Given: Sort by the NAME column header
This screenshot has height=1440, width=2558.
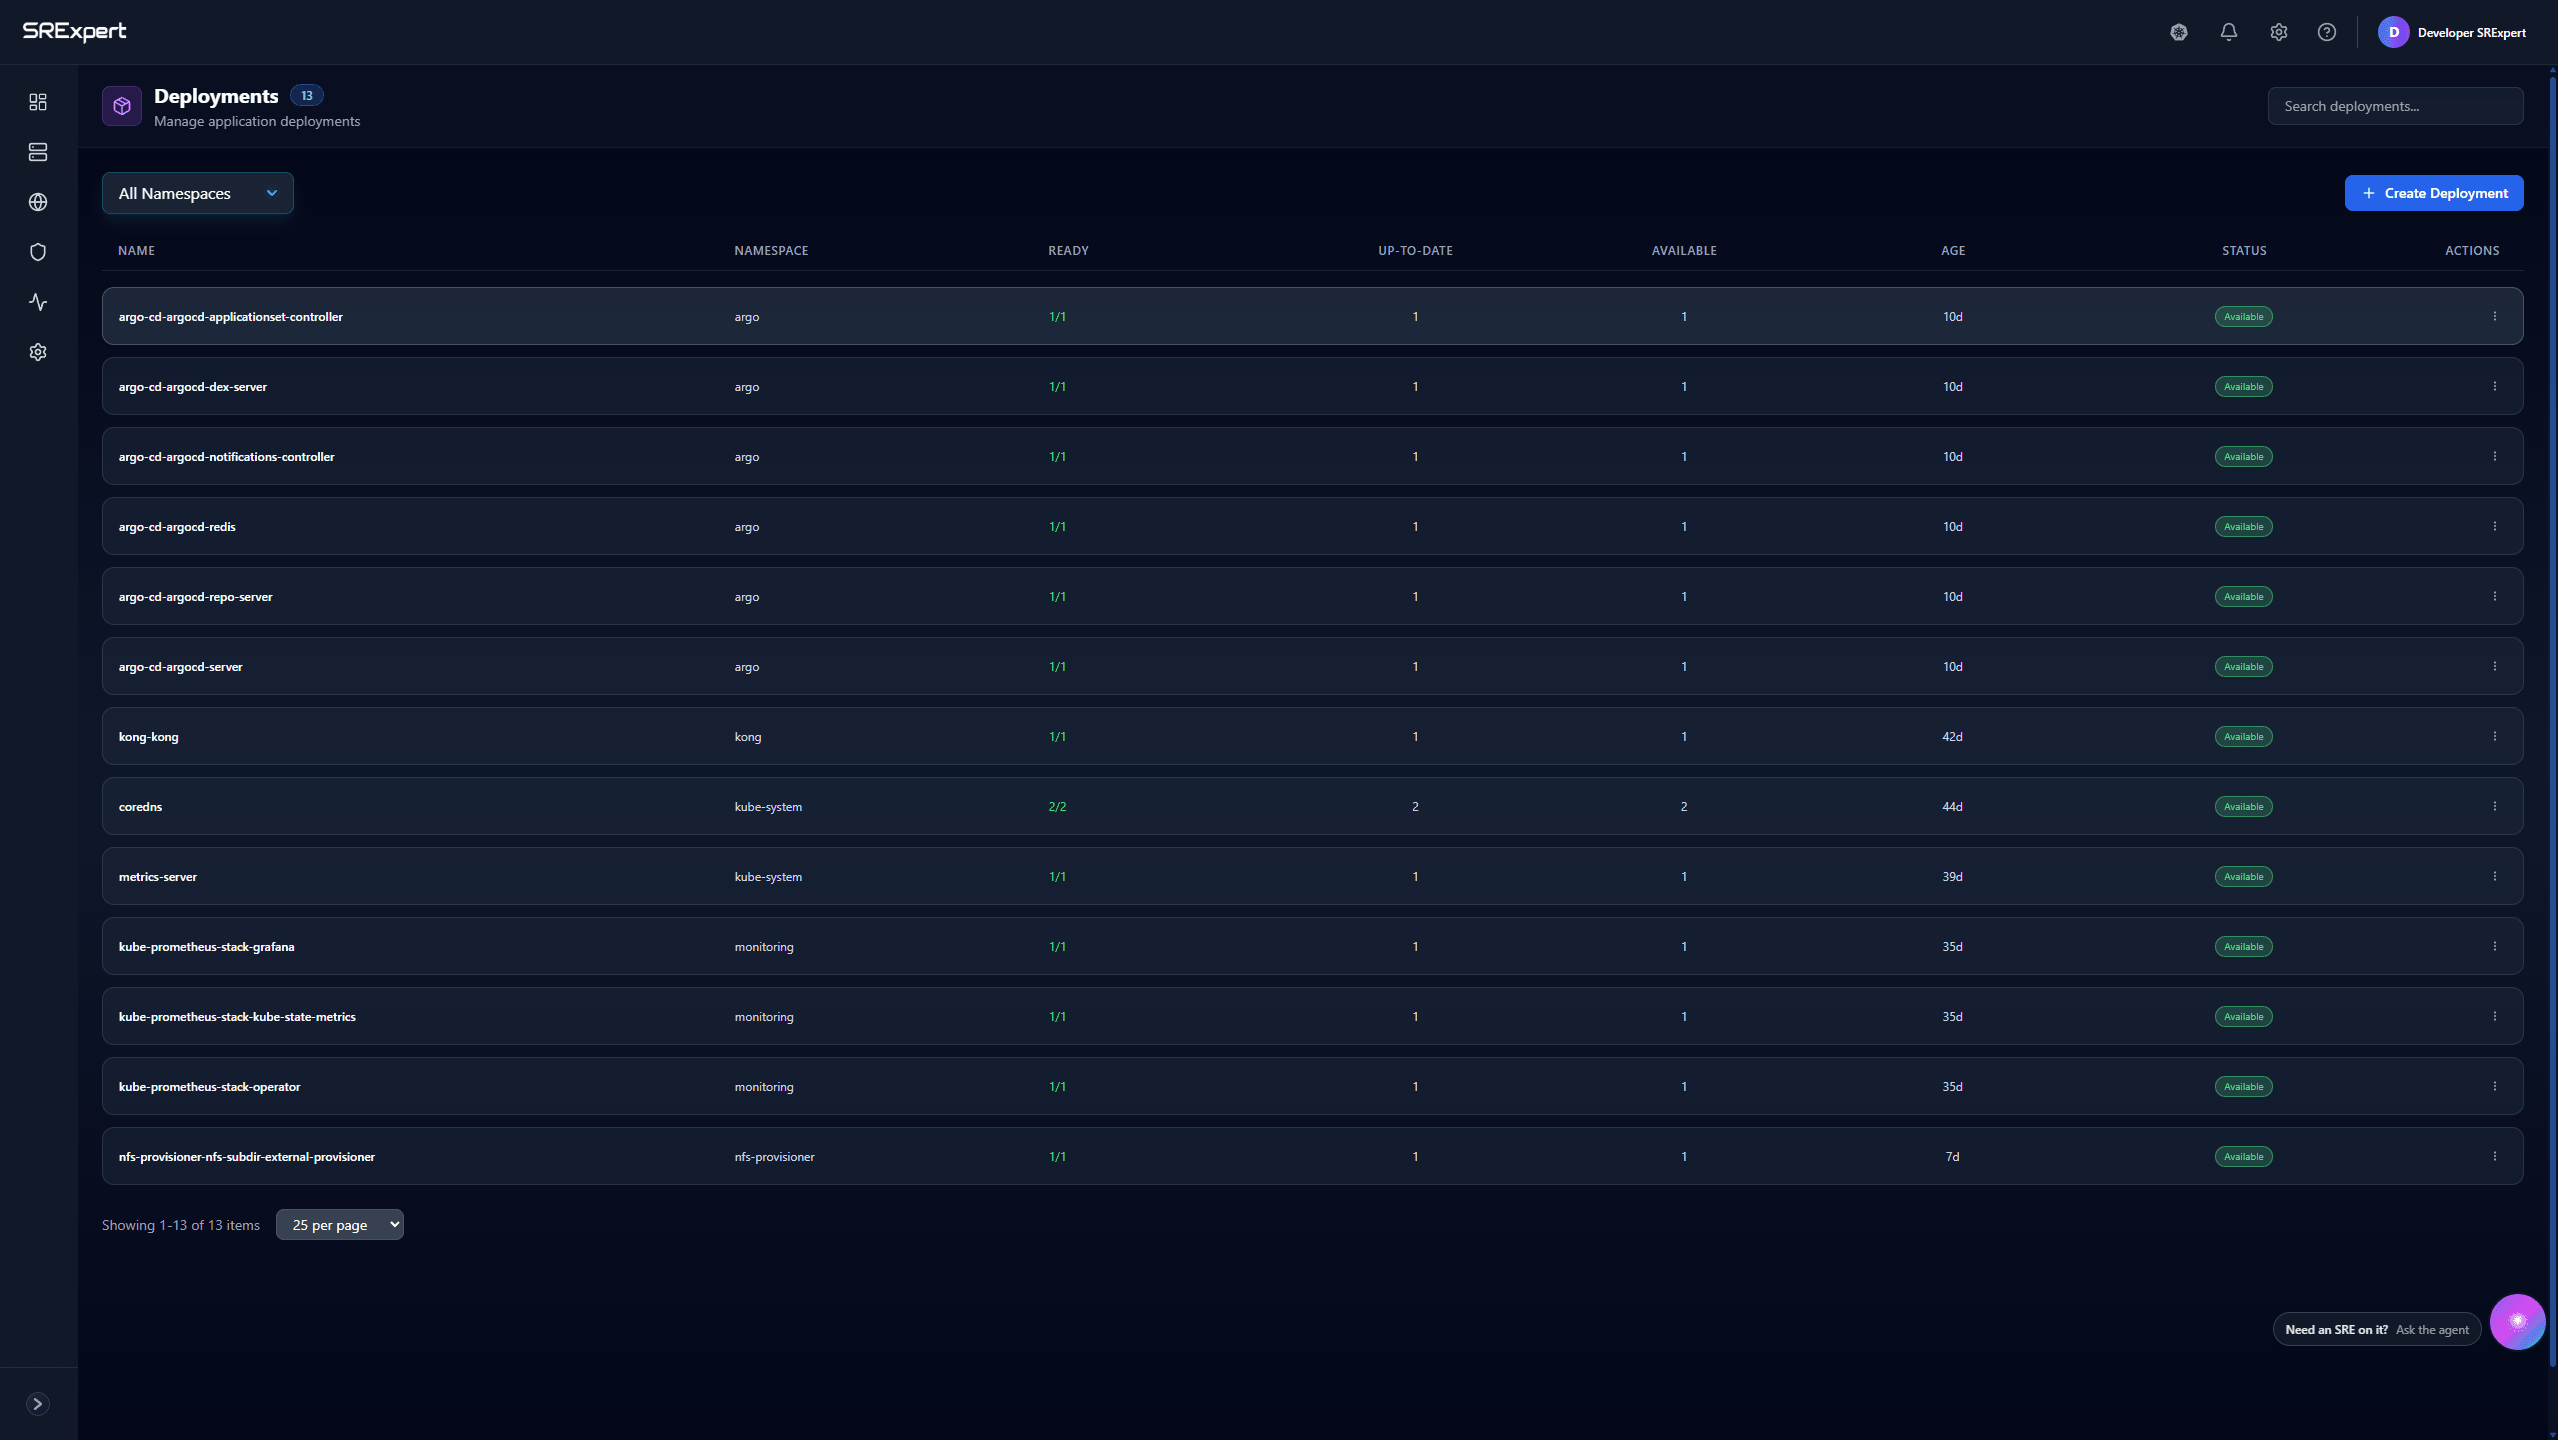Looking at the screenshot, I should click(x=136, y=250).
